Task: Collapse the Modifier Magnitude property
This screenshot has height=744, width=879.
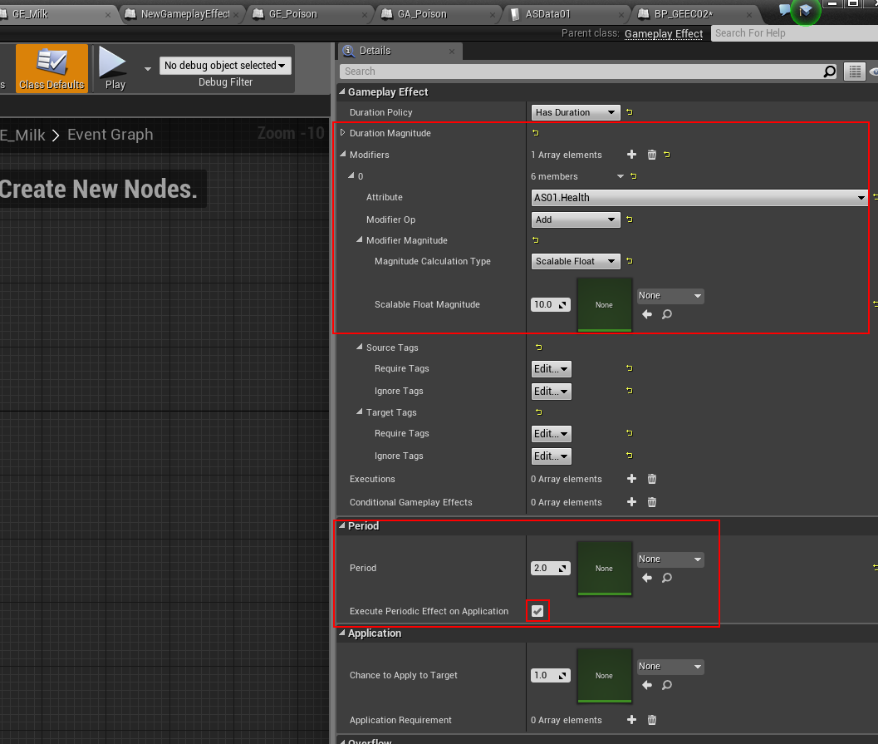Action: click(x=359, y=240)
